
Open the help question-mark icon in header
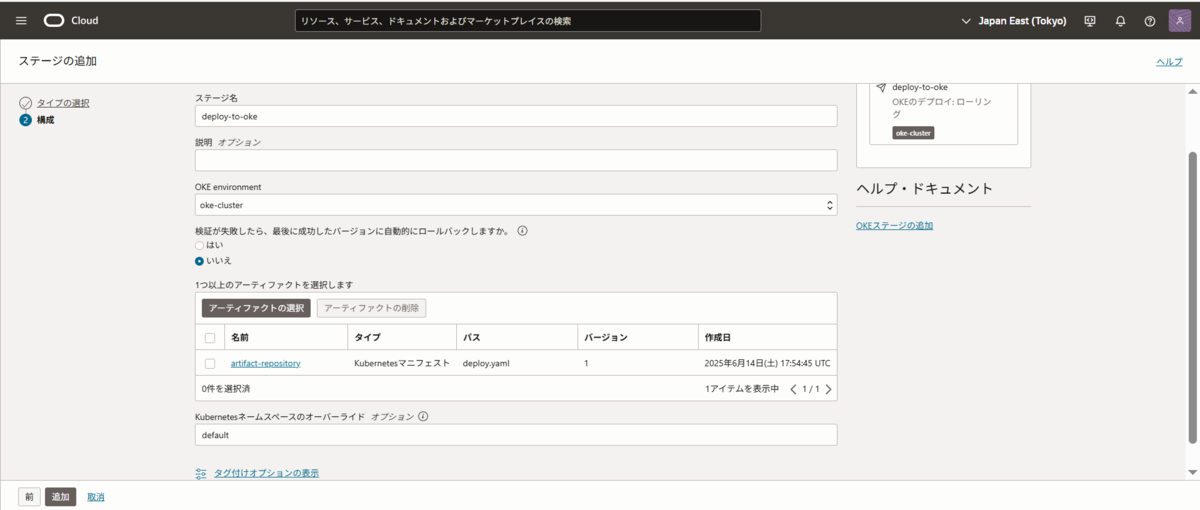[x=1150, y=21]
